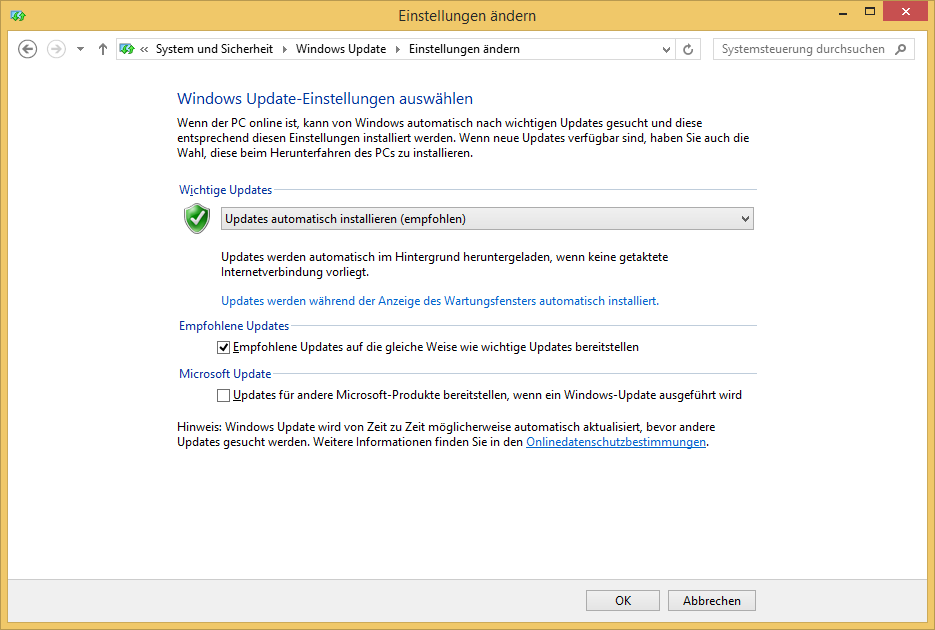
Task: Click the Abbrechen button
Action: tap(712, 601)
